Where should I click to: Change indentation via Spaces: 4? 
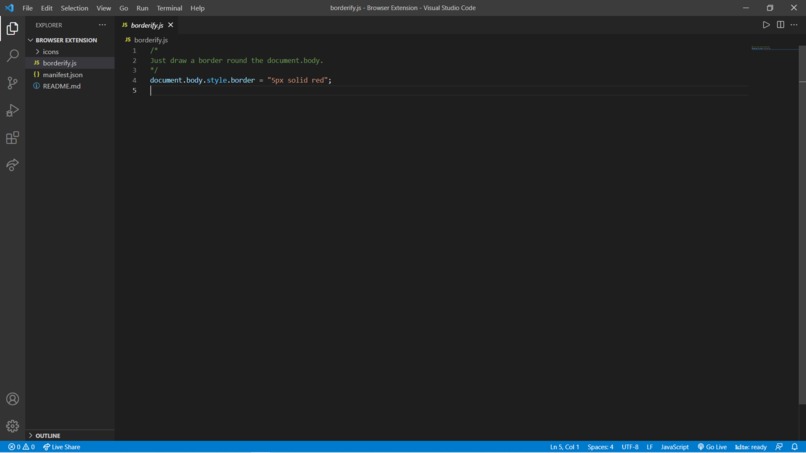(x=600, y=447)
